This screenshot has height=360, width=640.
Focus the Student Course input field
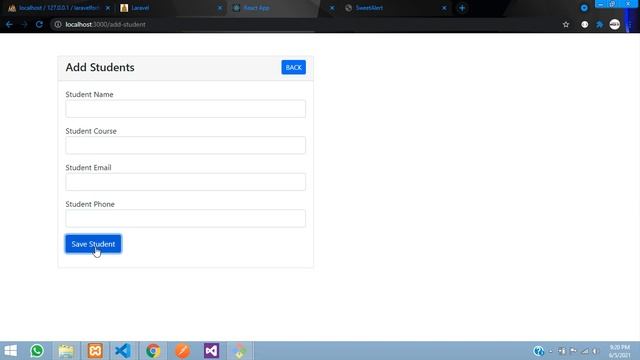185,145
